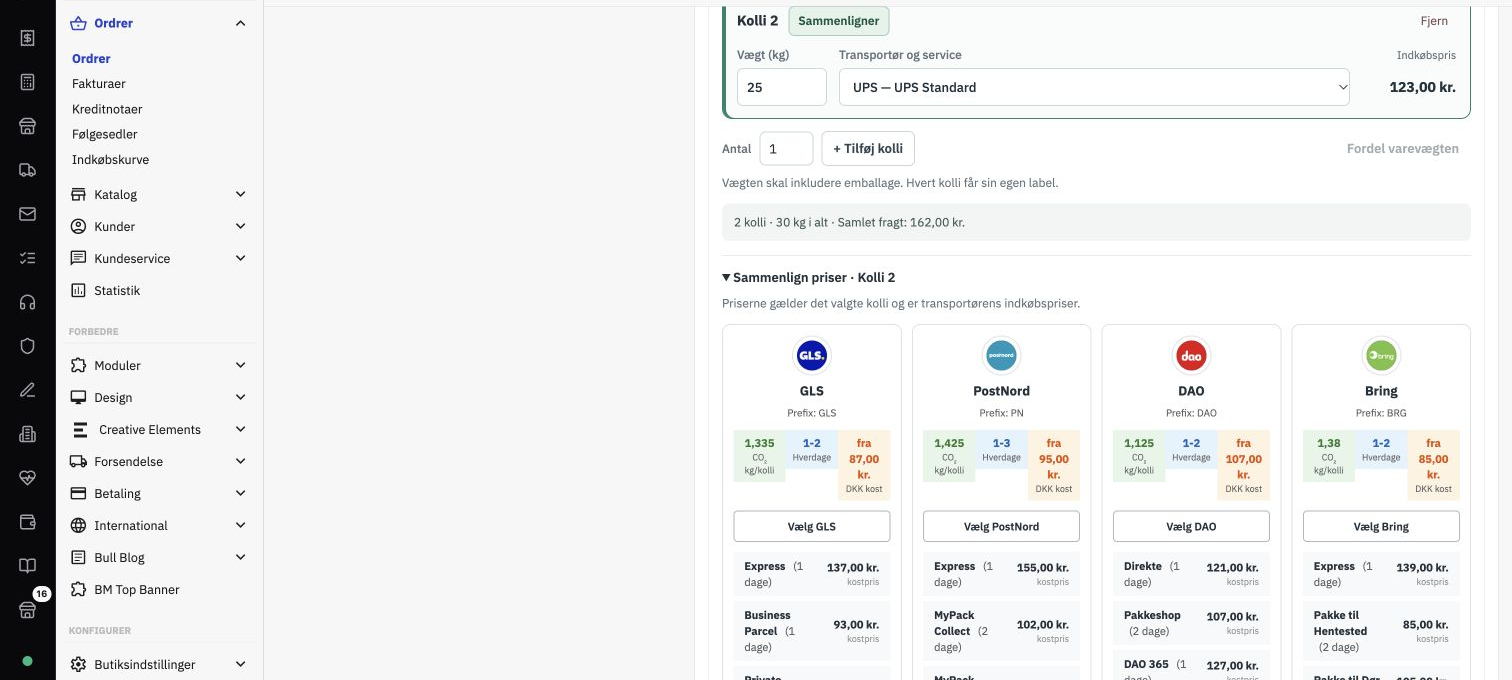
Task: Open the store icon with the 16 badge
Action: pyautogui.click(x=27, y=609)
